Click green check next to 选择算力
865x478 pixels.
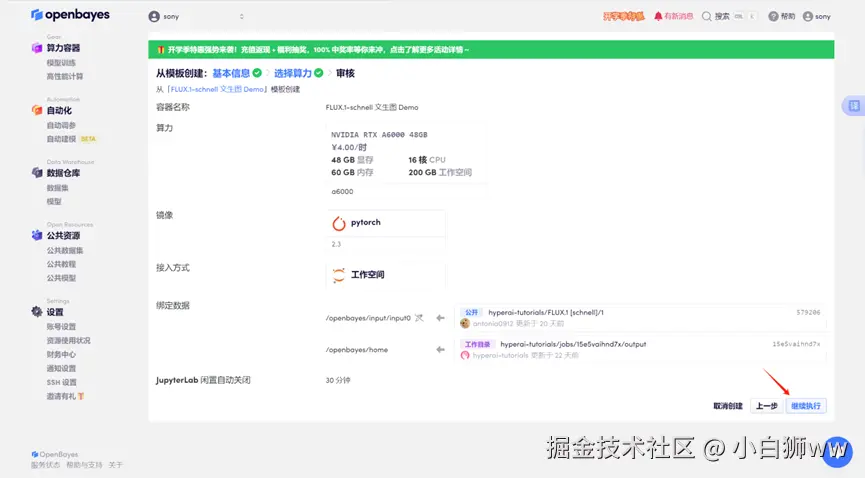coord(319,73)
